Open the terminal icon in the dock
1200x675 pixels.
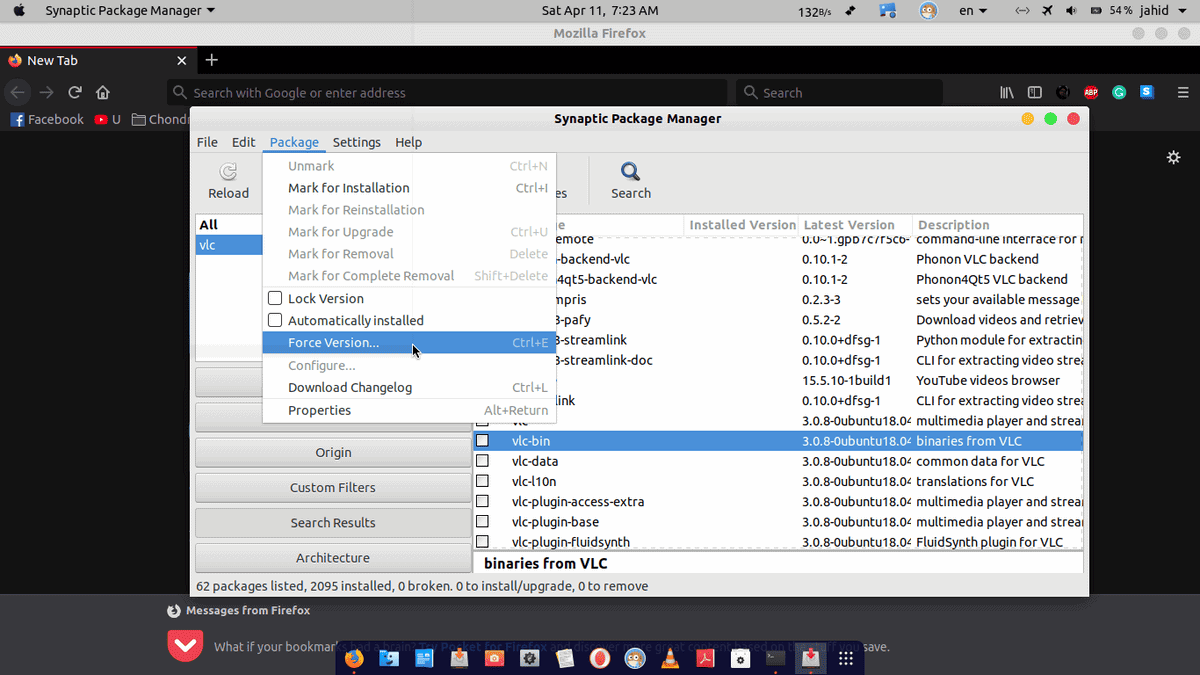click(775, 659)
